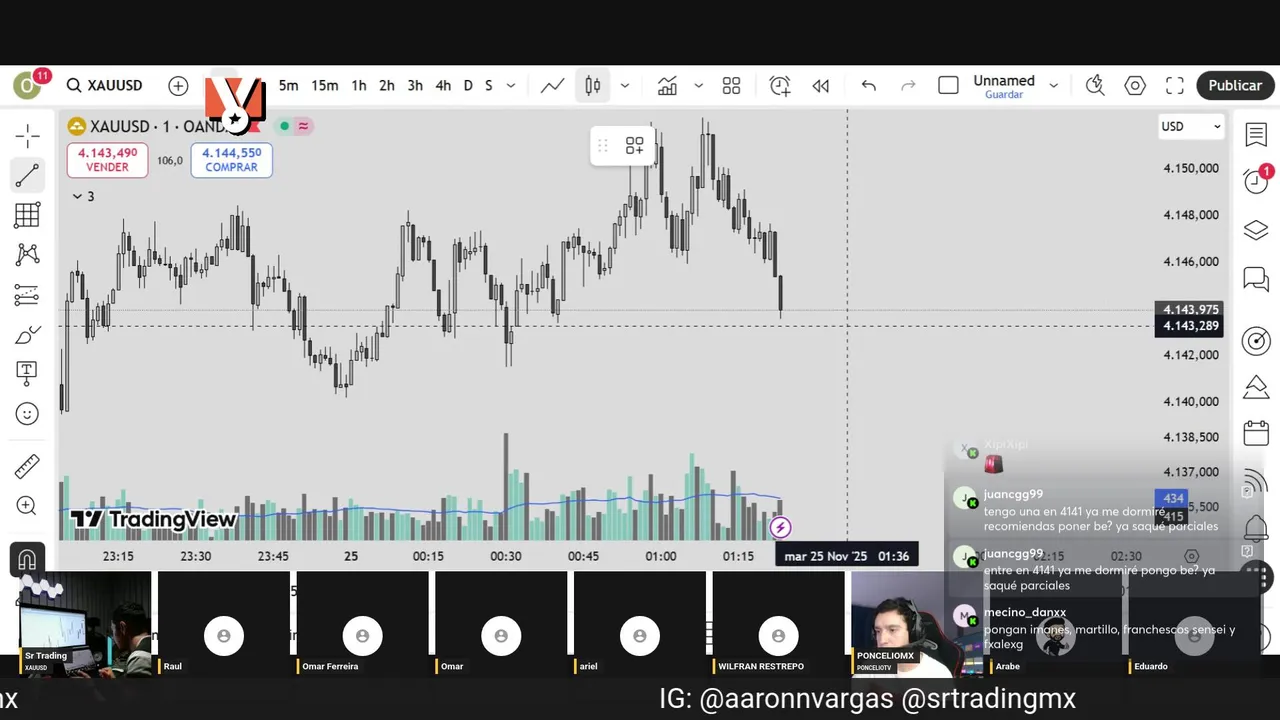Click the VENDER 4.143,490 sell button
The height and width of the screenshot is (720, 1280).
[x=107, y=160]
